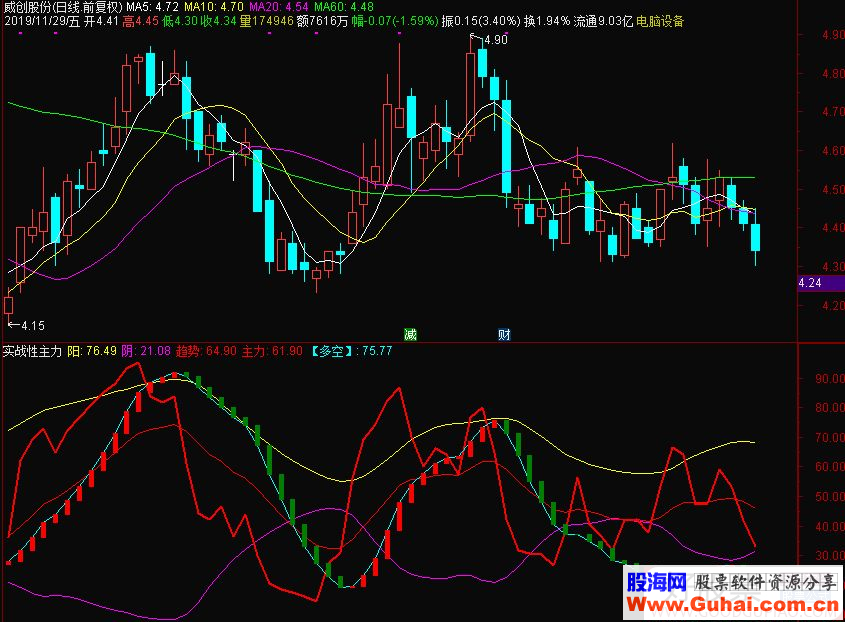This screenshot has width=845, height=622.
Task: Select the 趋势: 64.90 indicator value
Action: click(x=206, y=351)
